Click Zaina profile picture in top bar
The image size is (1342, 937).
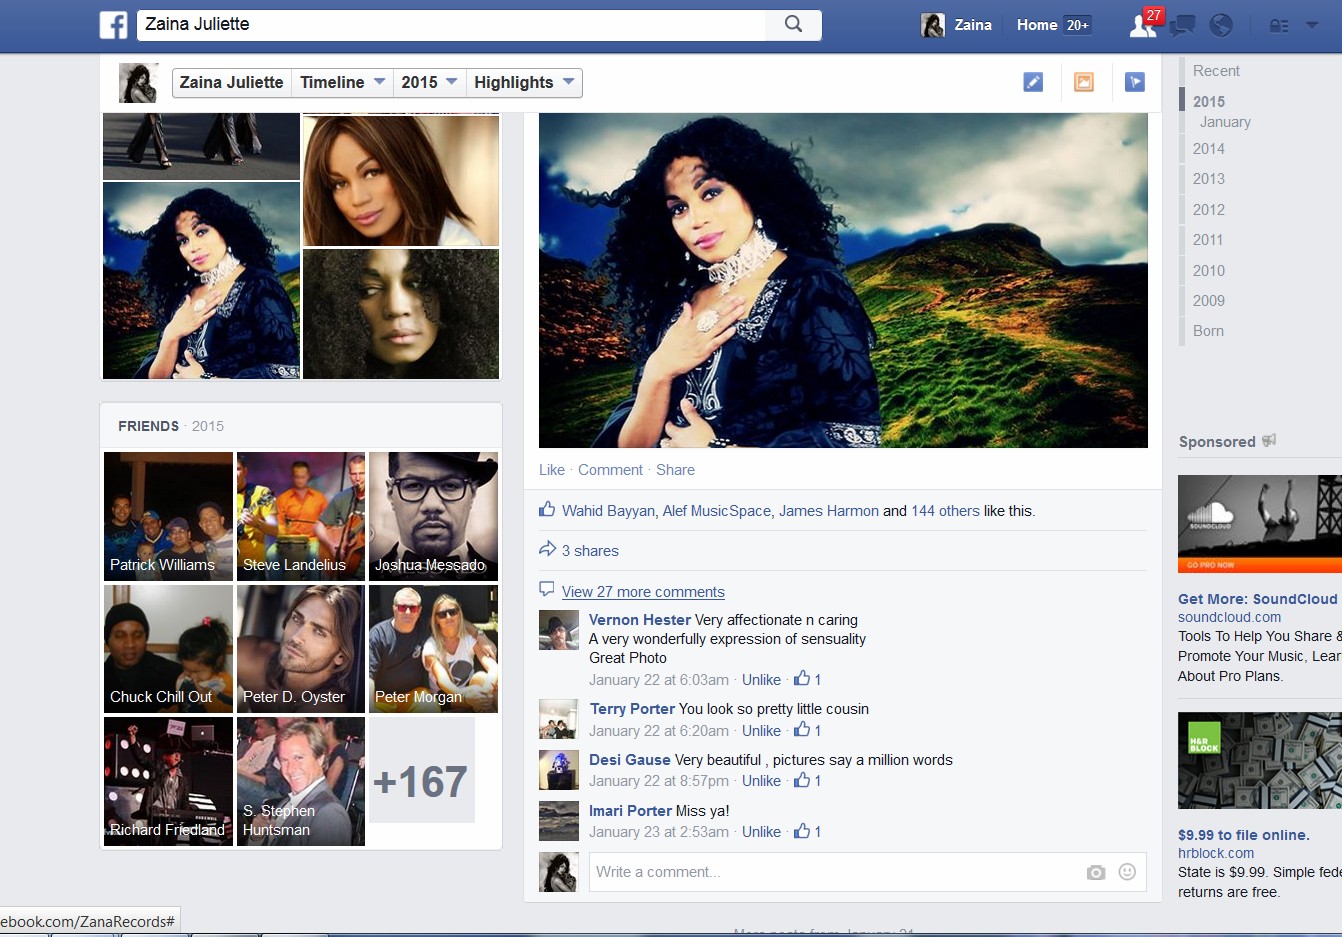(933, 25)
